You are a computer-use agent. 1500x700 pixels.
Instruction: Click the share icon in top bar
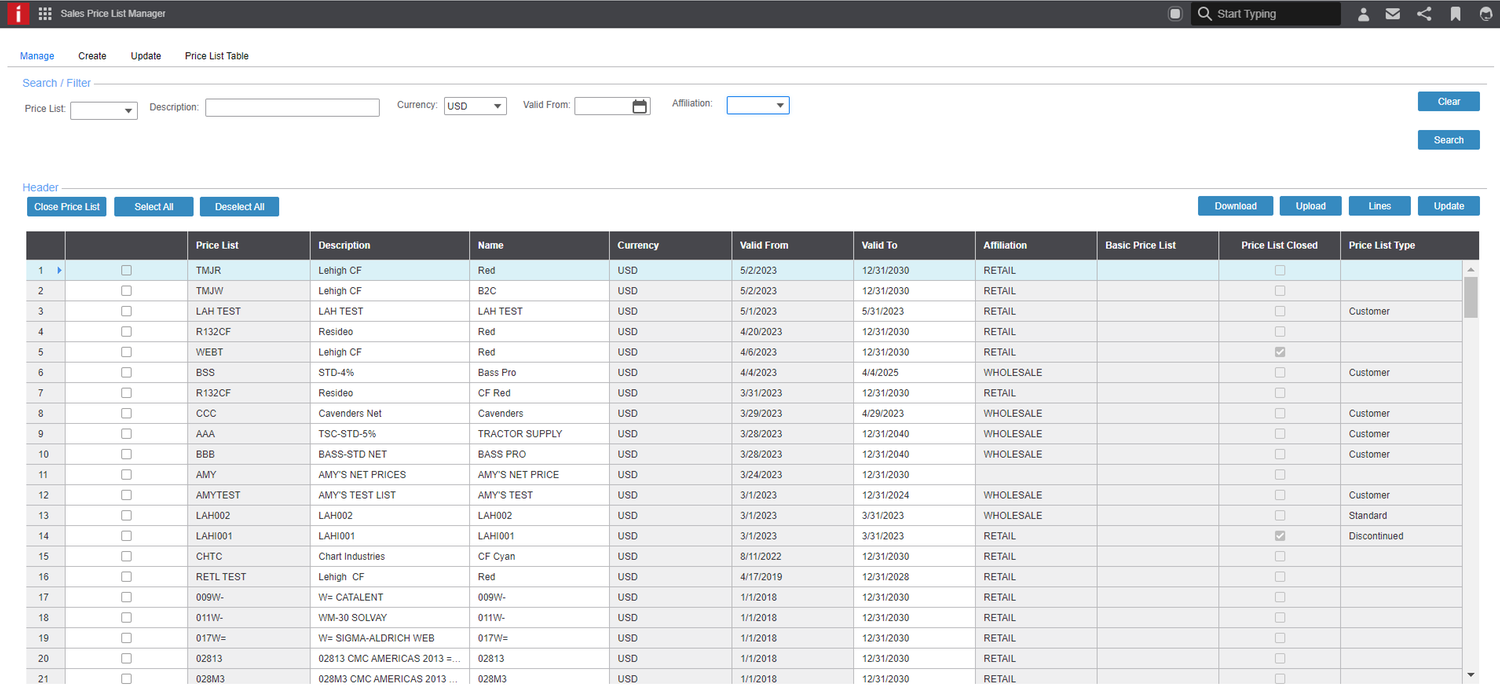[1424, 14]
